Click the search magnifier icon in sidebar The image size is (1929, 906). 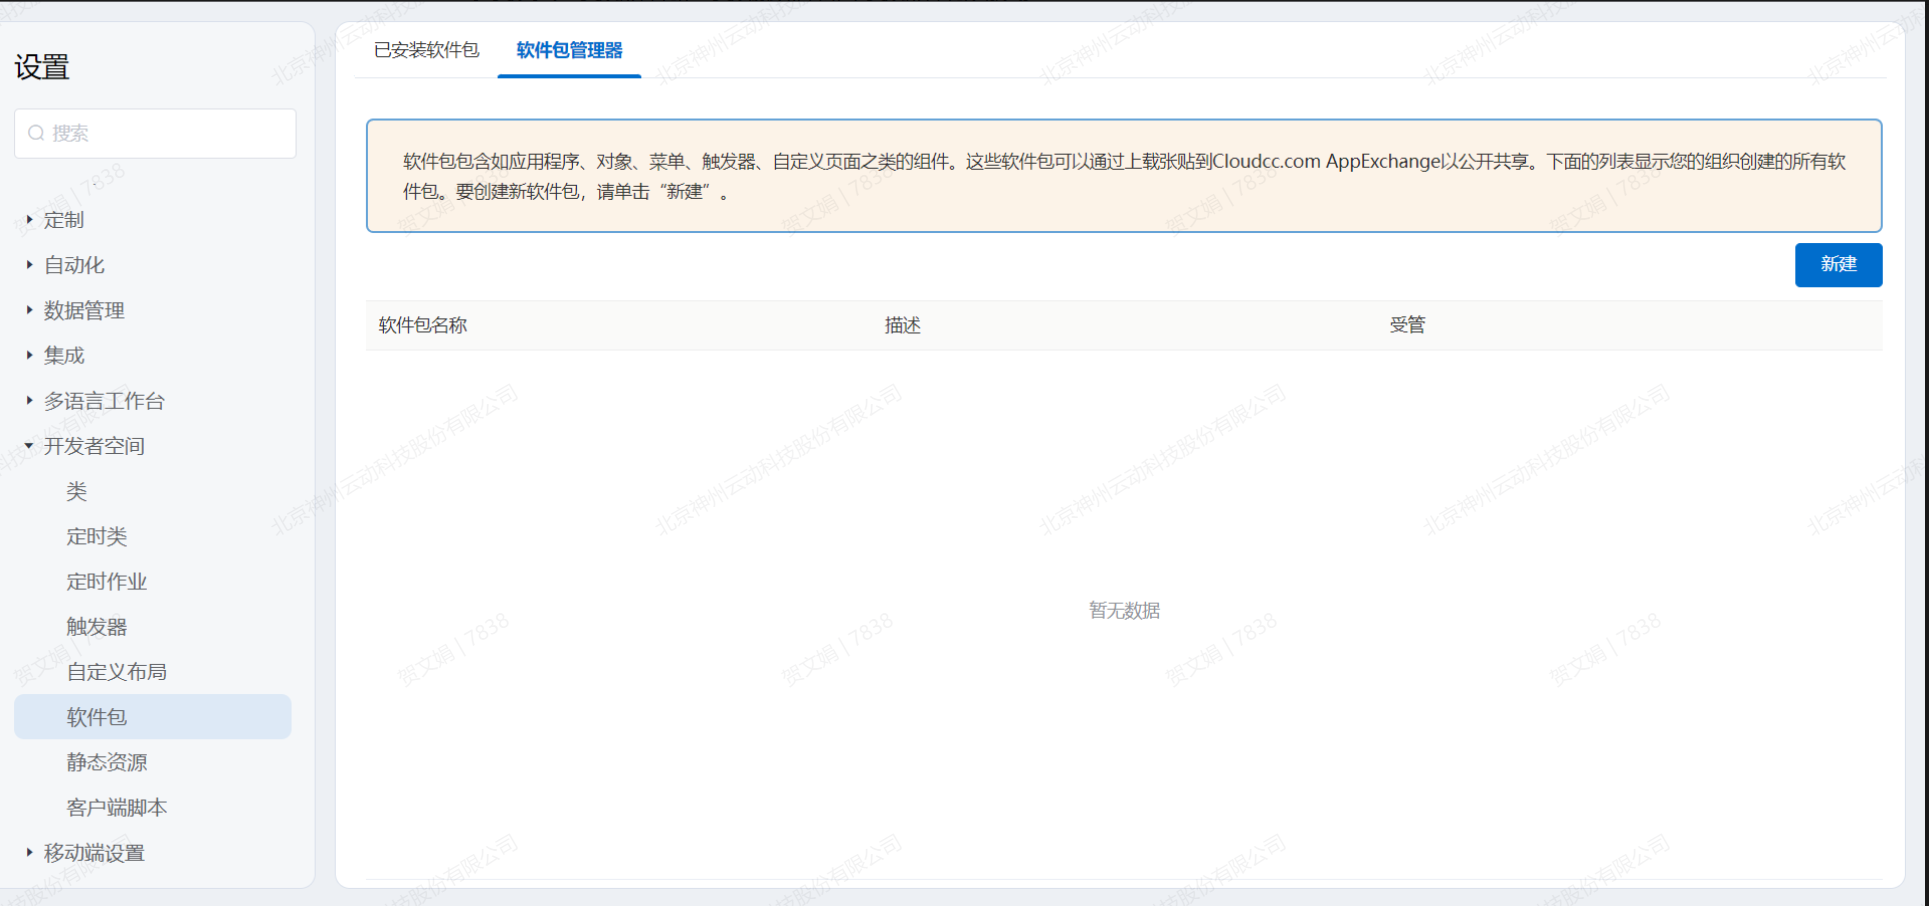point(36,133)
